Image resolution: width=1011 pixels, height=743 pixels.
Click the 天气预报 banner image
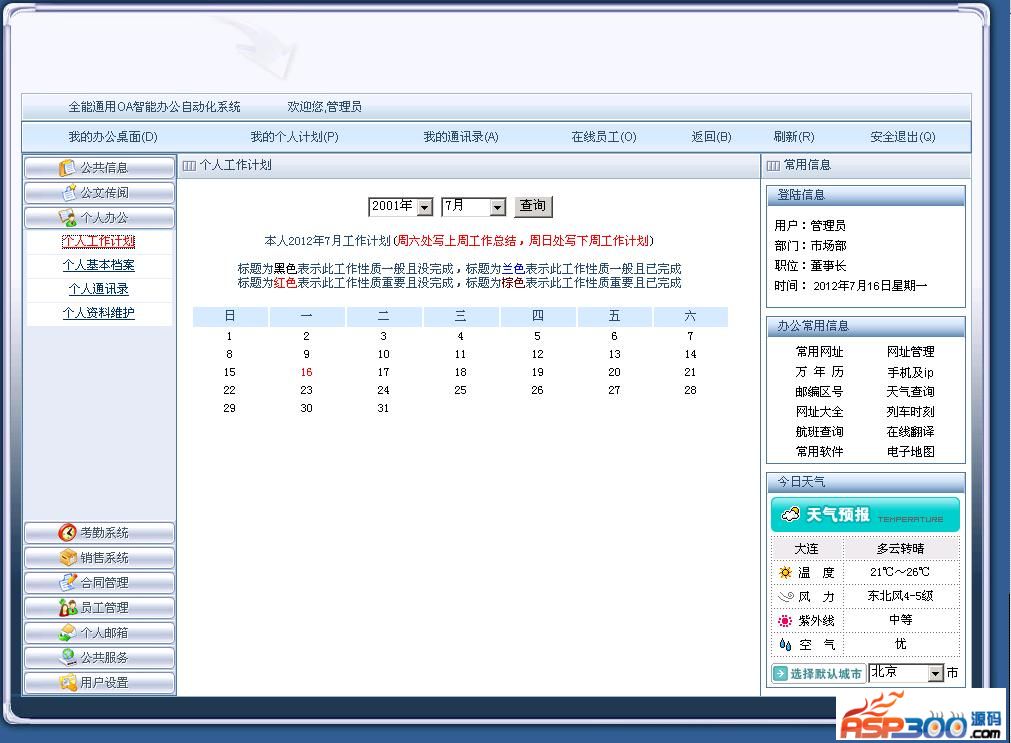coord(865,515)
